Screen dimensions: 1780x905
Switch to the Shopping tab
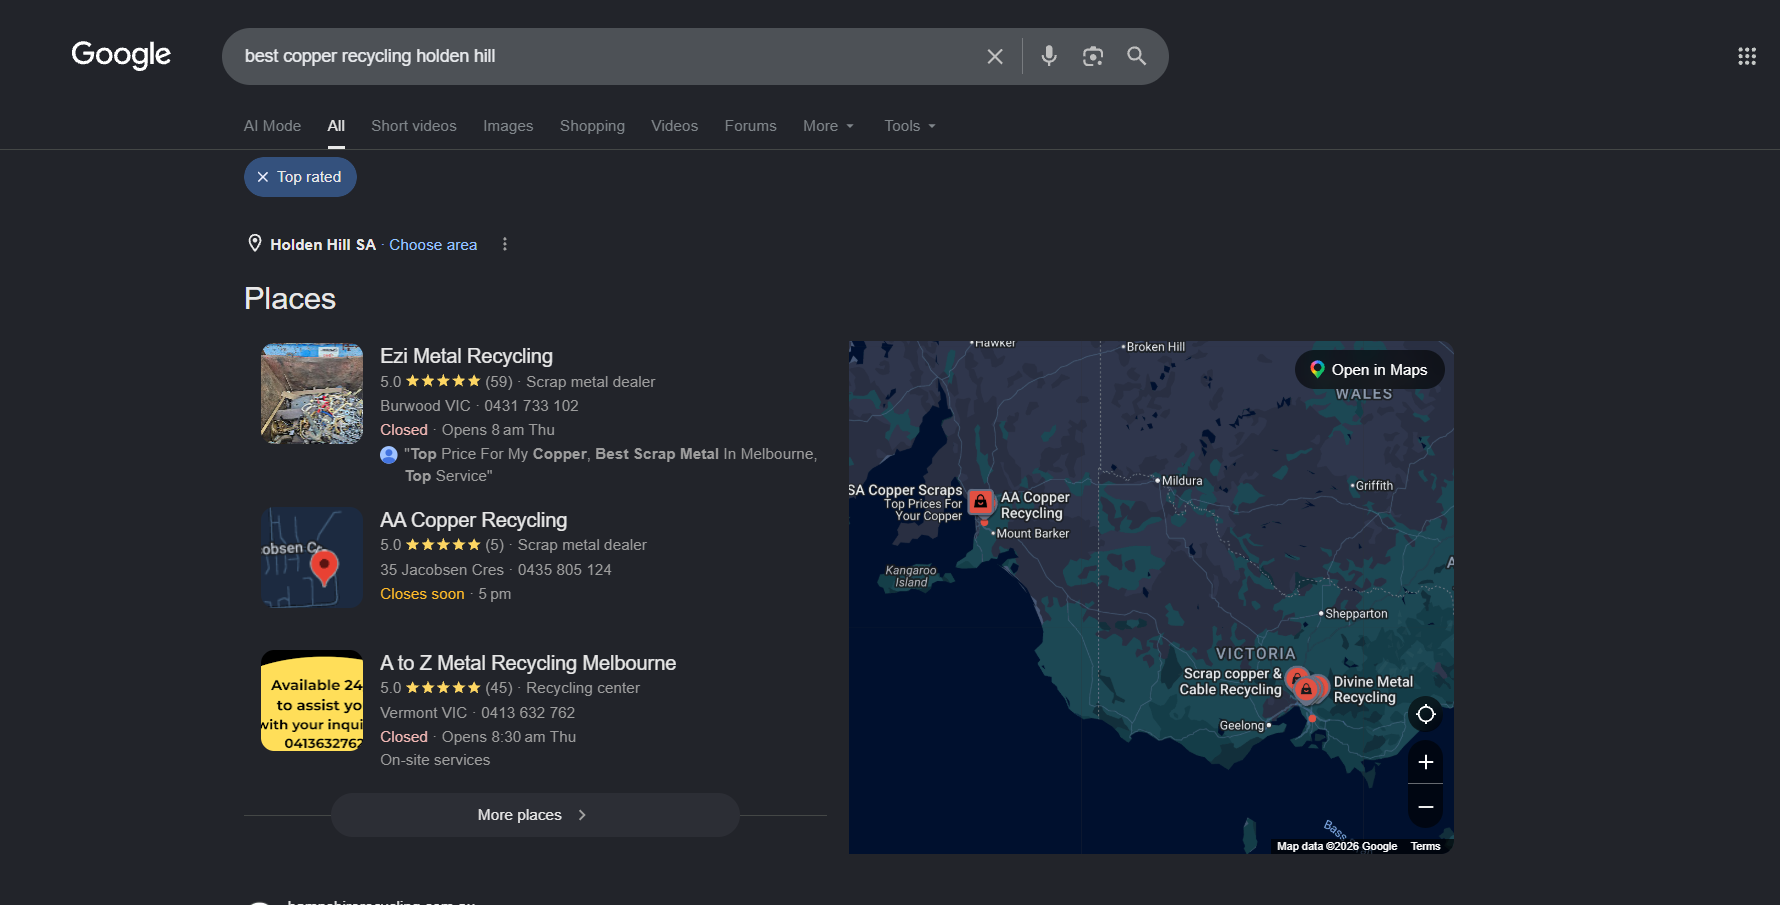click(x=592, y=126)
